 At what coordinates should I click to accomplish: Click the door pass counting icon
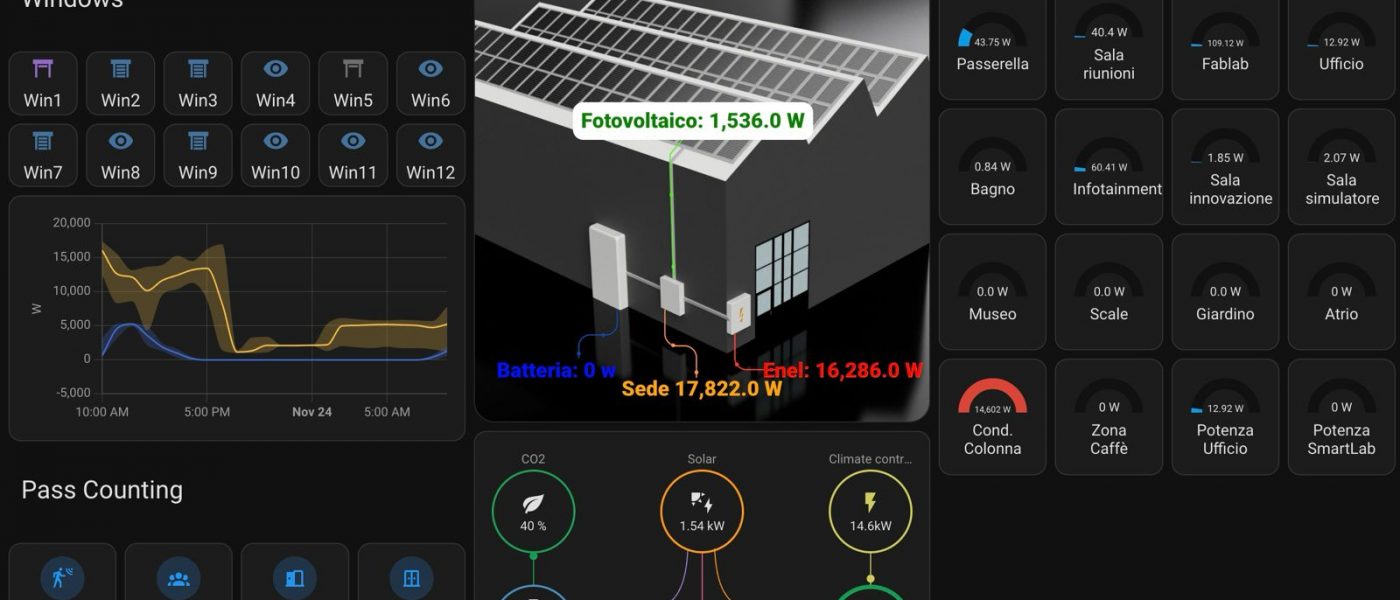[295, 578]
